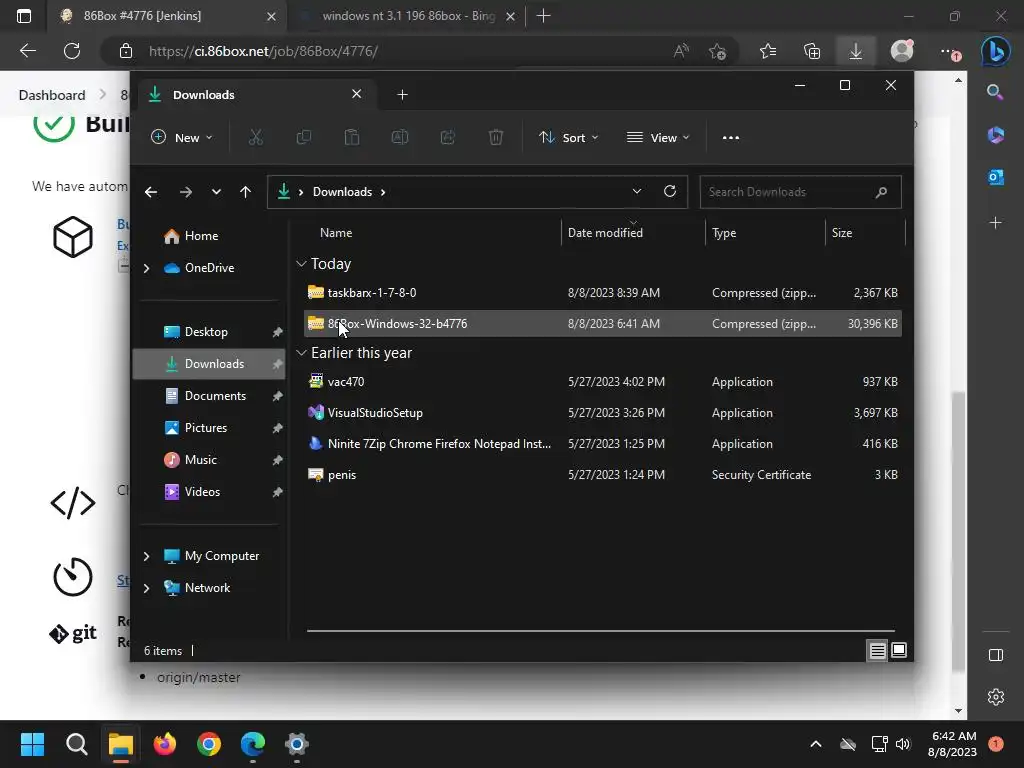This screenshot has height=768, width=1024.
Task: Open a new Edge browser tab
Action: [x=543, y=16]
